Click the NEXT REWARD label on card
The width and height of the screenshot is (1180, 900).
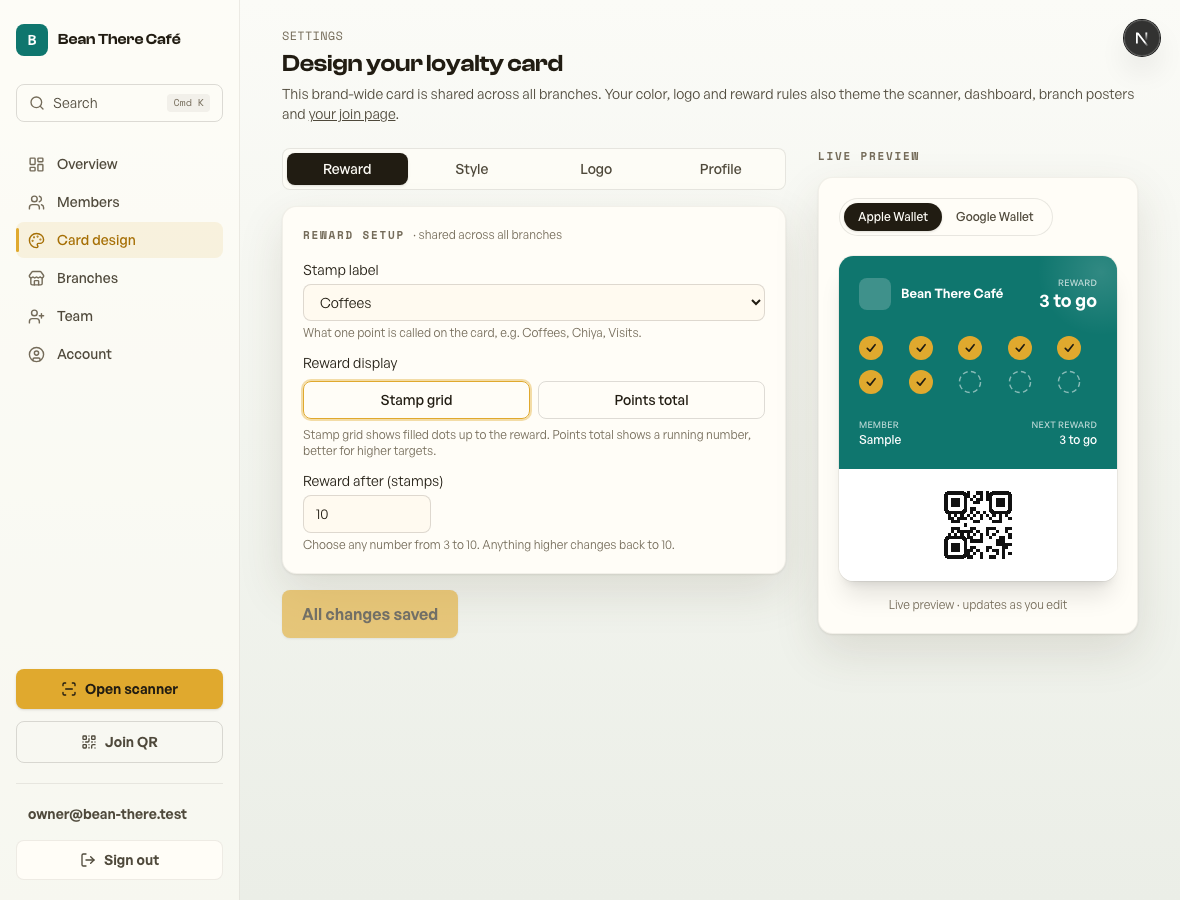[x=1063, y=425]
